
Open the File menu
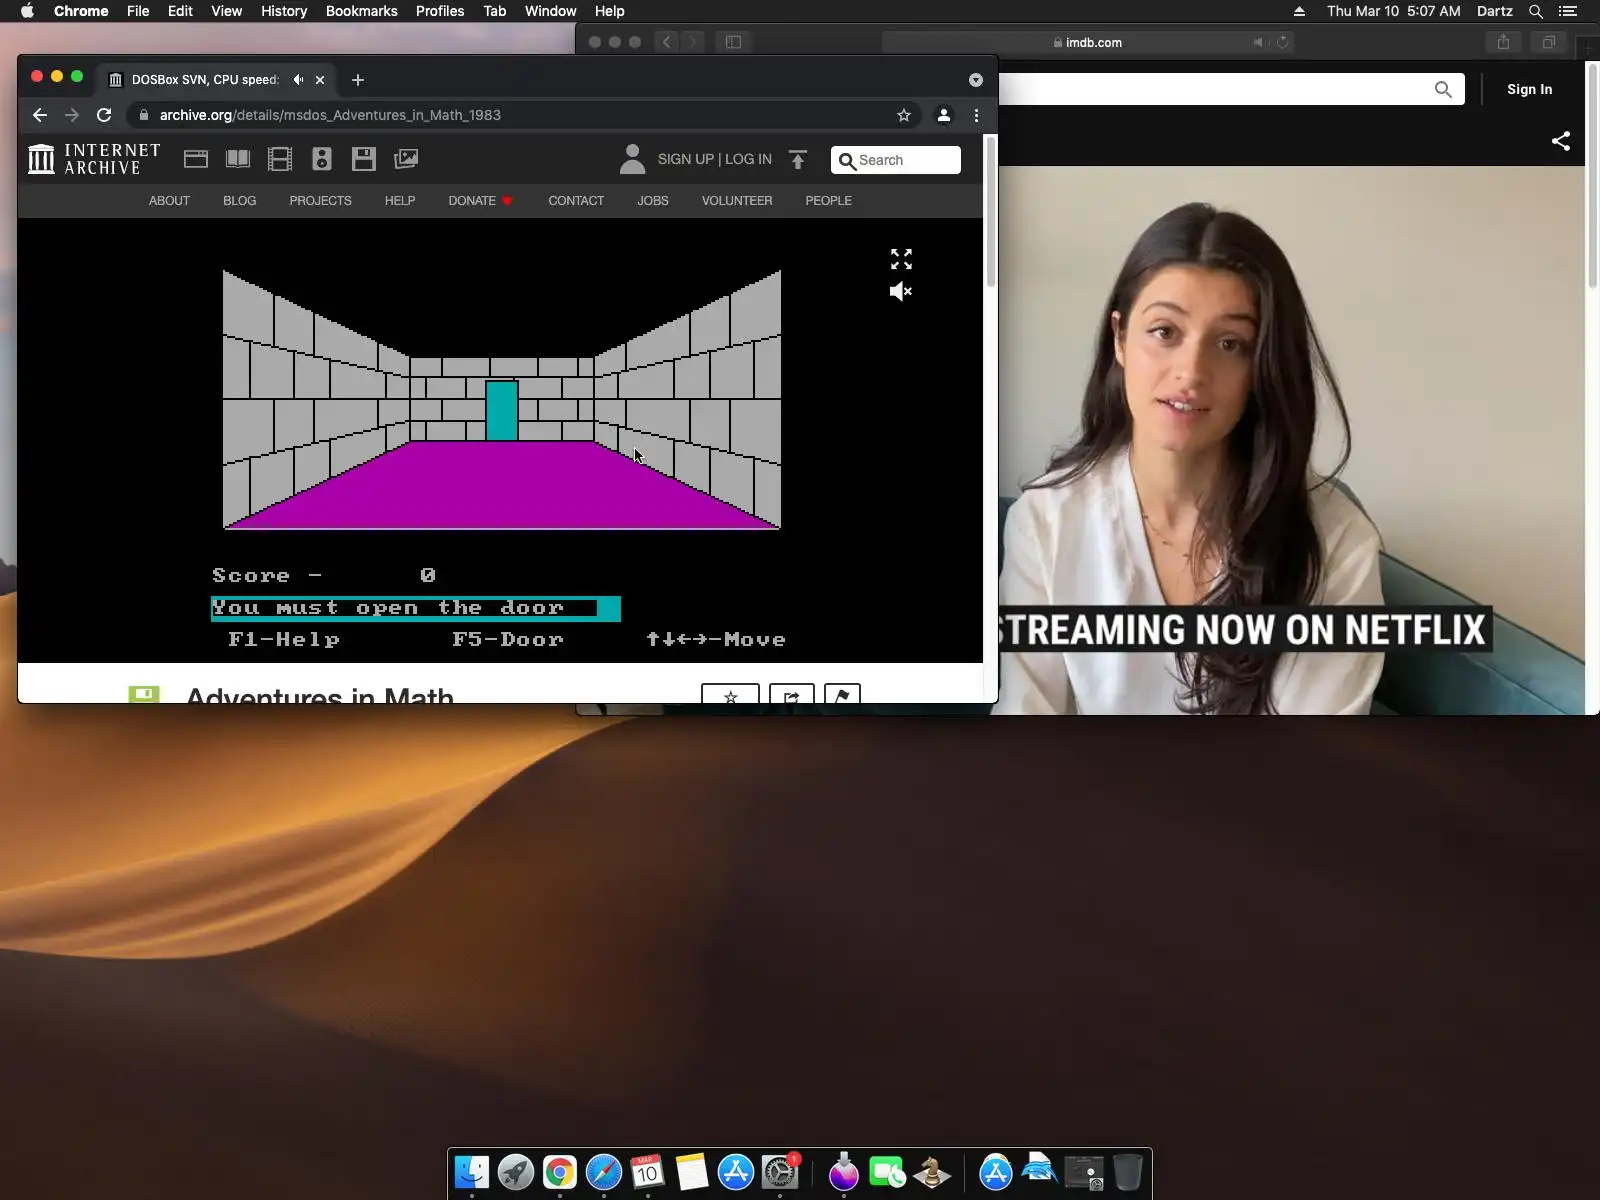point(138,11)
